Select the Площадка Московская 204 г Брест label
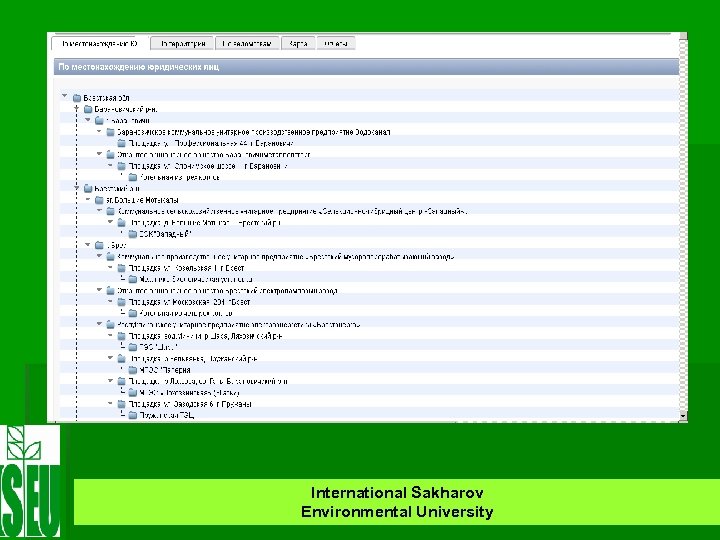The image size is (720, 540). coord(189,302)
